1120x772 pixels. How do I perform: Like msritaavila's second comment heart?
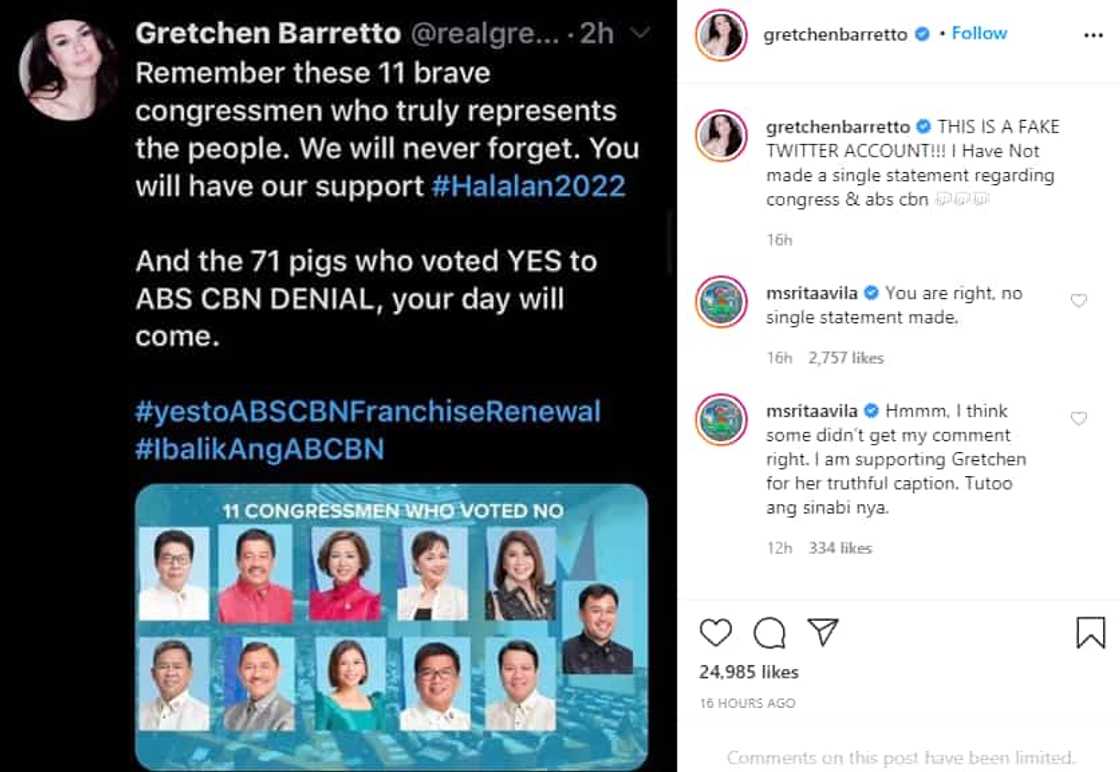point(1078,418)
